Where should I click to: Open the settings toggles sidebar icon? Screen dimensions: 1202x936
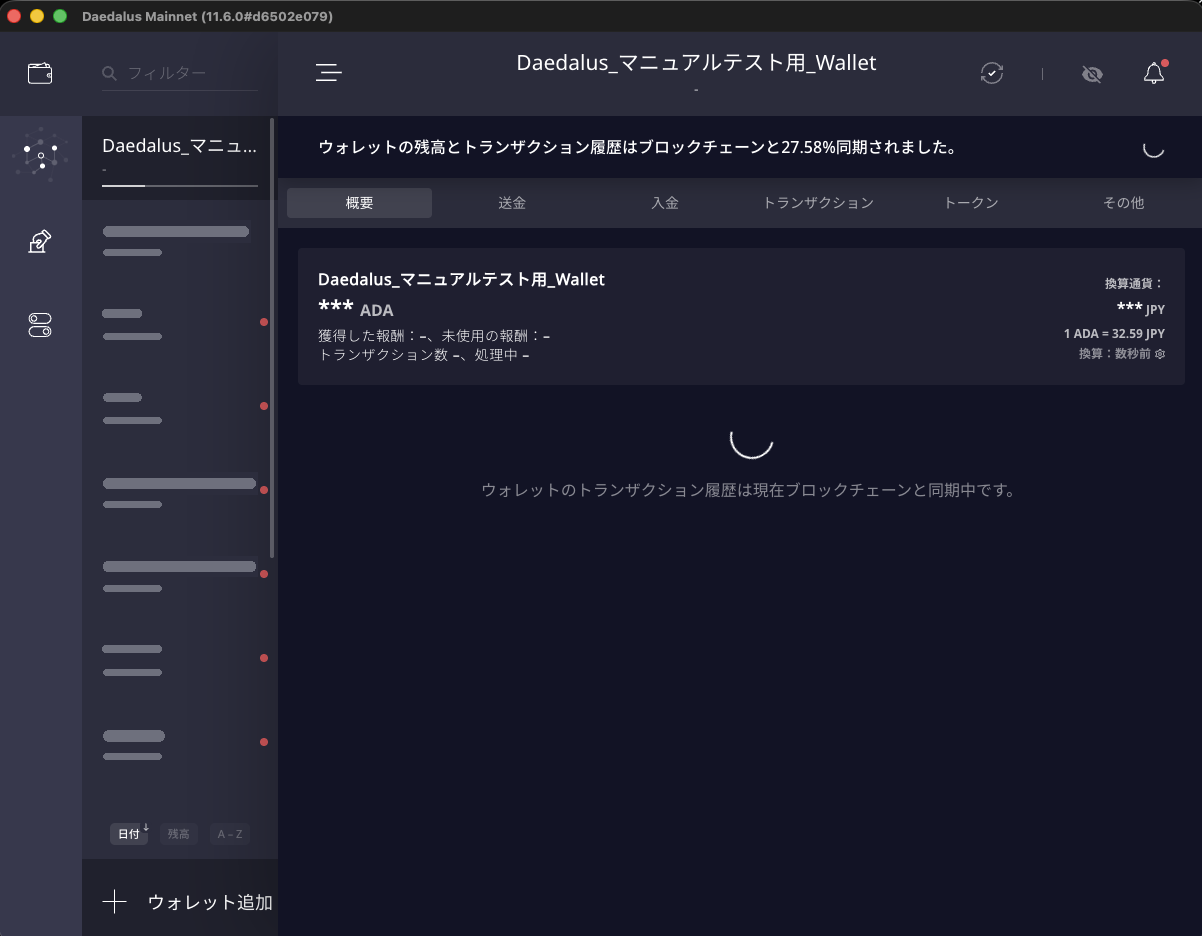40,325
